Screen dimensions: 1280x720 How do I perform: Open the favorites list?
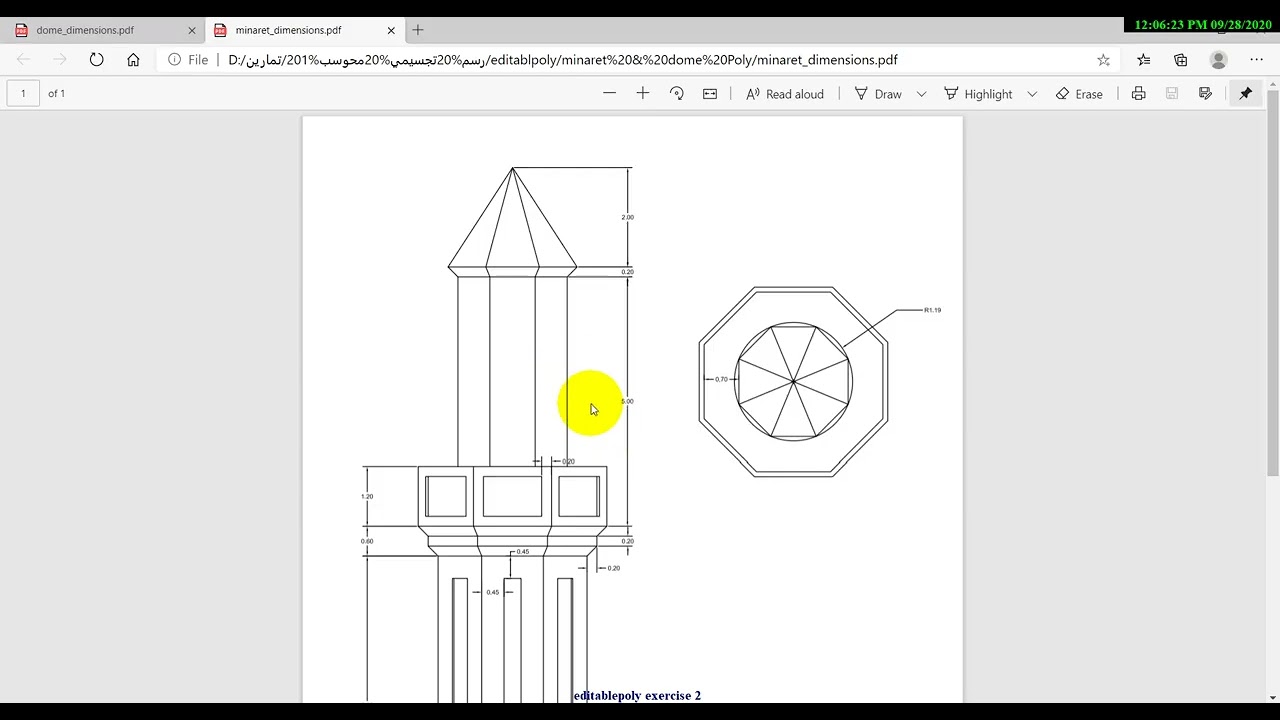pos(1144,60)
